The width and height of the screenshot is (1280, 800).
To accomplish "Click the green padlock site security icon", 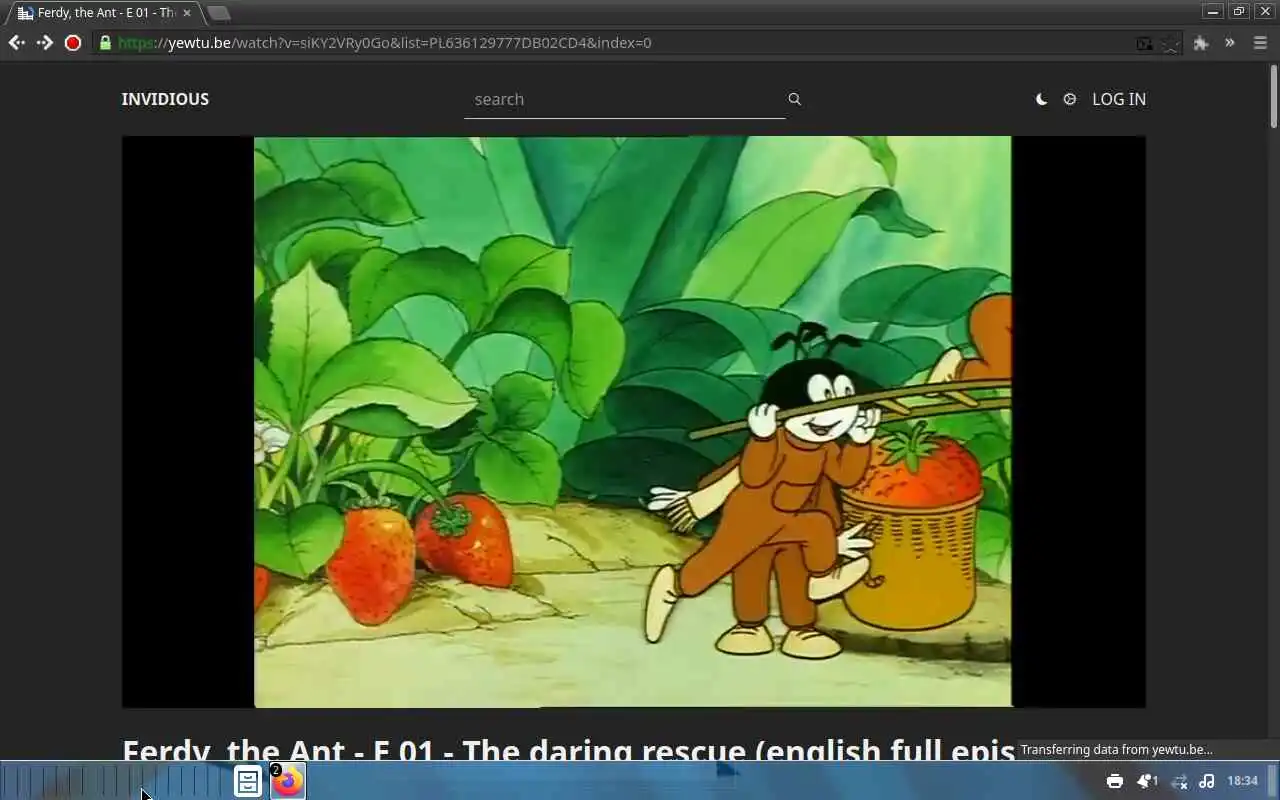I will [105, 43].
